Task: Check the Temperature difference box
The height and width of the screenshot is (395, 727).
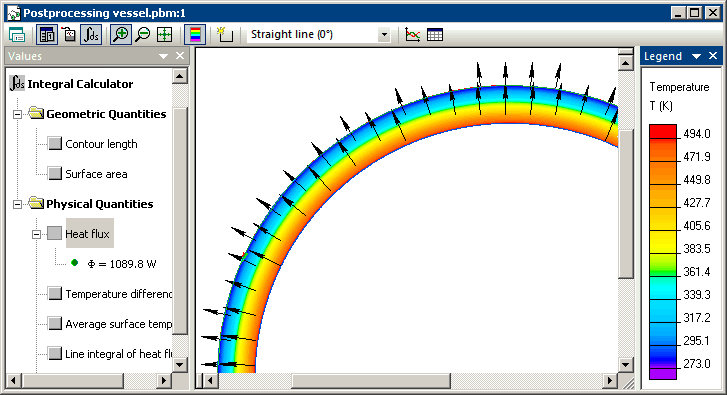Action: [55, 293]
